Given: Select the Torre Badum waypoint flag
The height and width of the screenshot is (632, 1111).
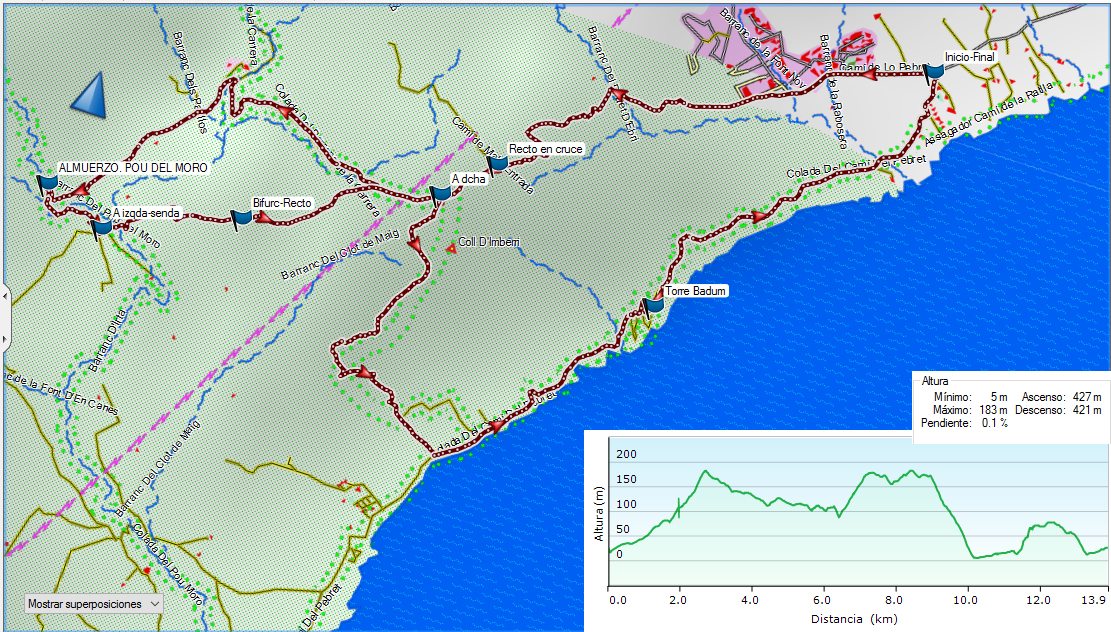Looking at the screenshot, I should pos(653,306).
